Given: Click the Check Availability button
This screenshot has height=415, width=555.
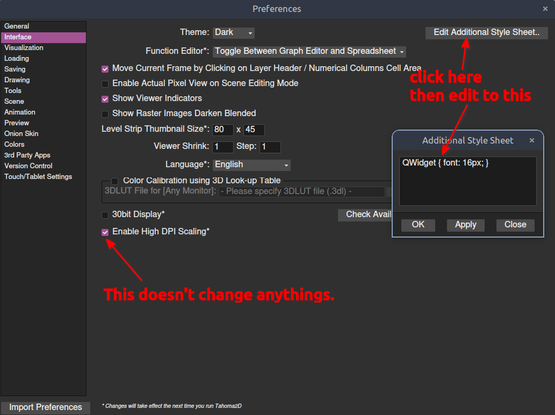Looking at the screenshot, I should tap(365, 215).
